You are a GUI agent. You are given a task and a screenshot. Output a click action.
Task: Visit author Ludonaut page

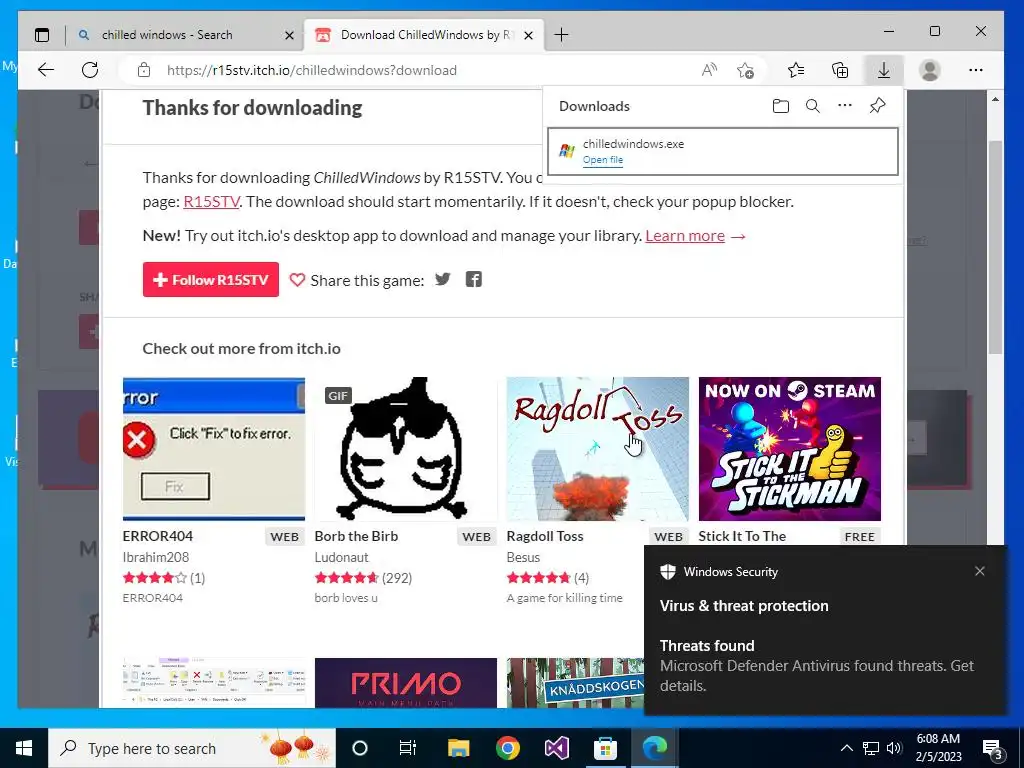click(341, 557)
